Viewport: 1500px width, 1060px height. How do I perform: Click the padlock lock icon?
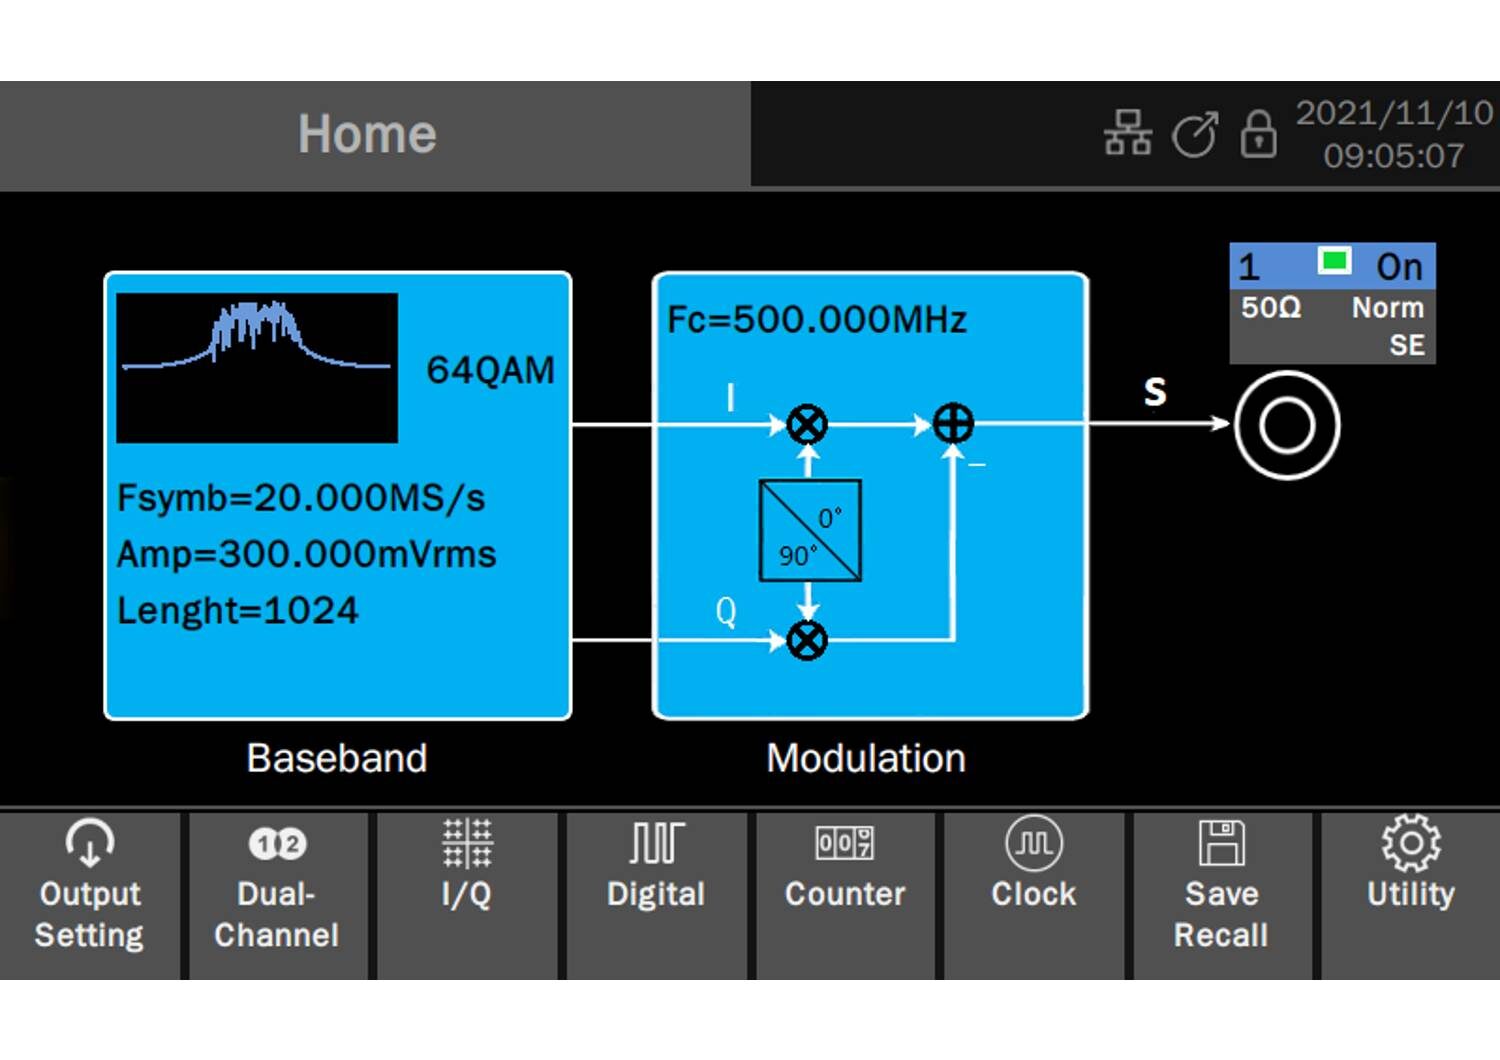(1258, 134)
